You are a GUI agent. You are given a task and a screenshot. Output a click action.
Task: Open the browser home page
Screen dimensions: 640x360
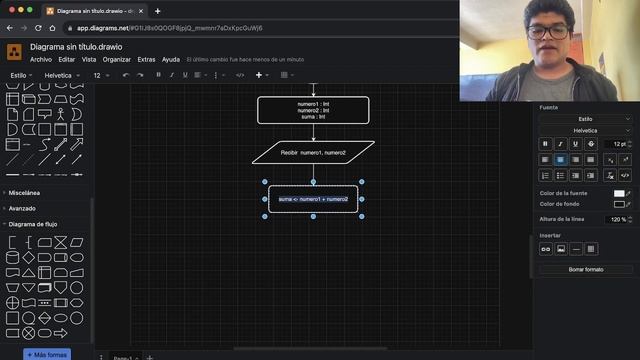click(x=52, y=28)
